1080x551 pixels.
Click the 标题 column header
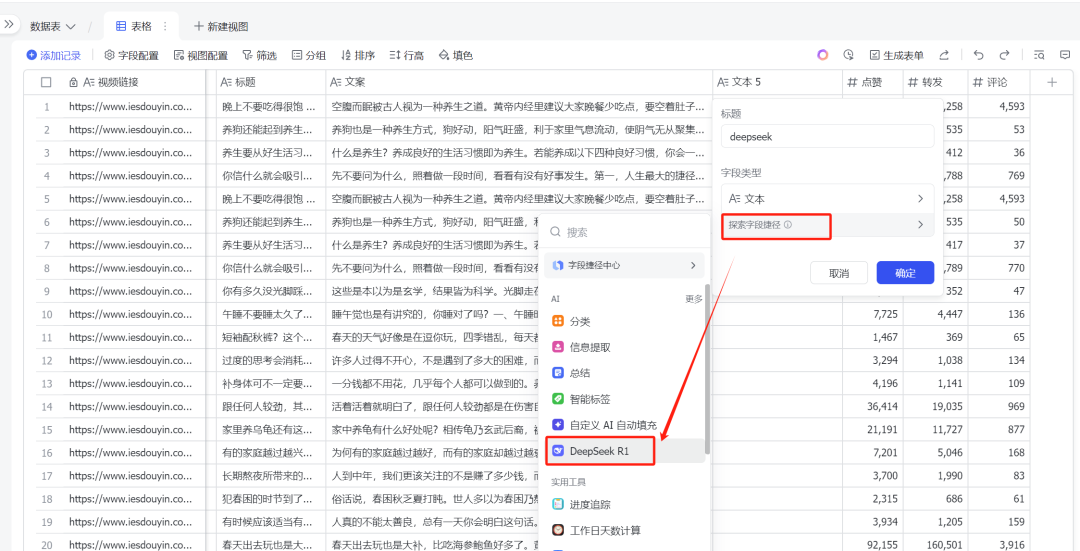271,82
